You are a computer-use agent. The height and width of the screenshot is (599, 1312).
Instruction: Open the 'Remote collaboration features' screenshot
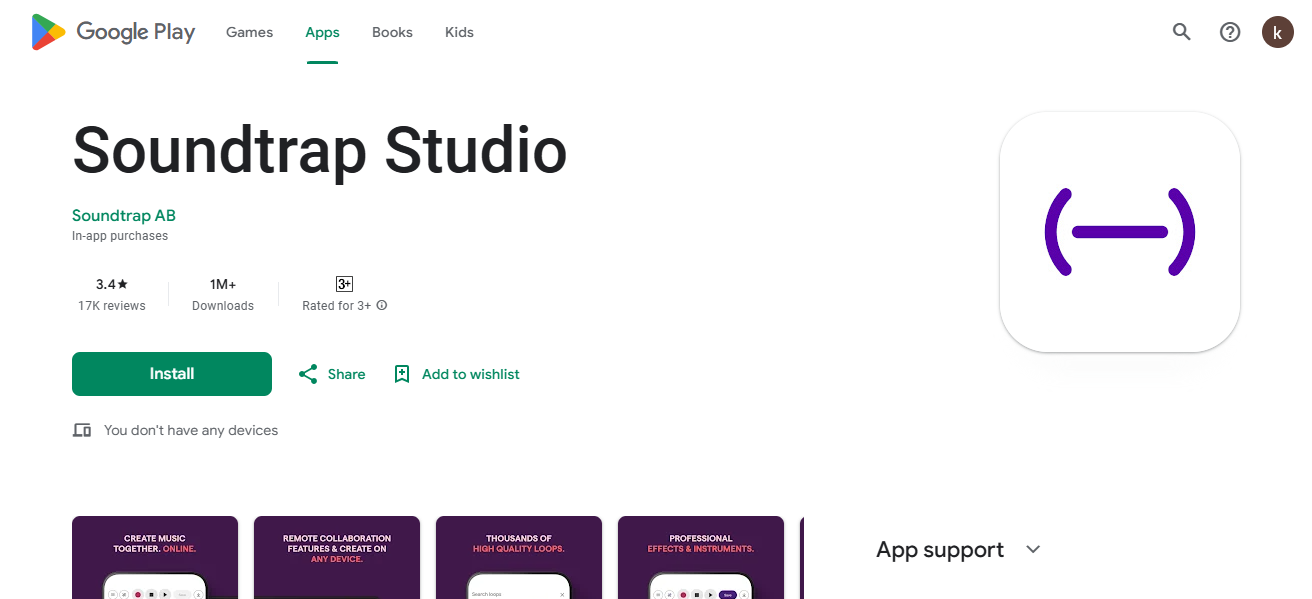click(337, 557)
